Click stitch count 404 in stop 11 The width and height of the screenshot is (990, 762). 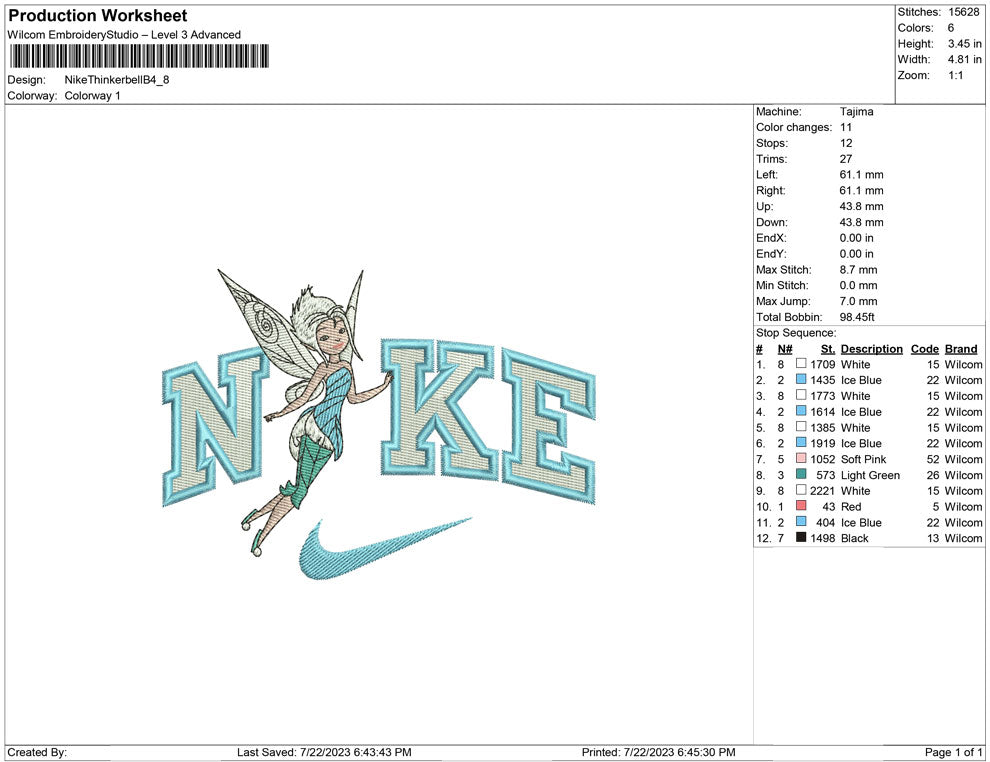coord(826,523)
